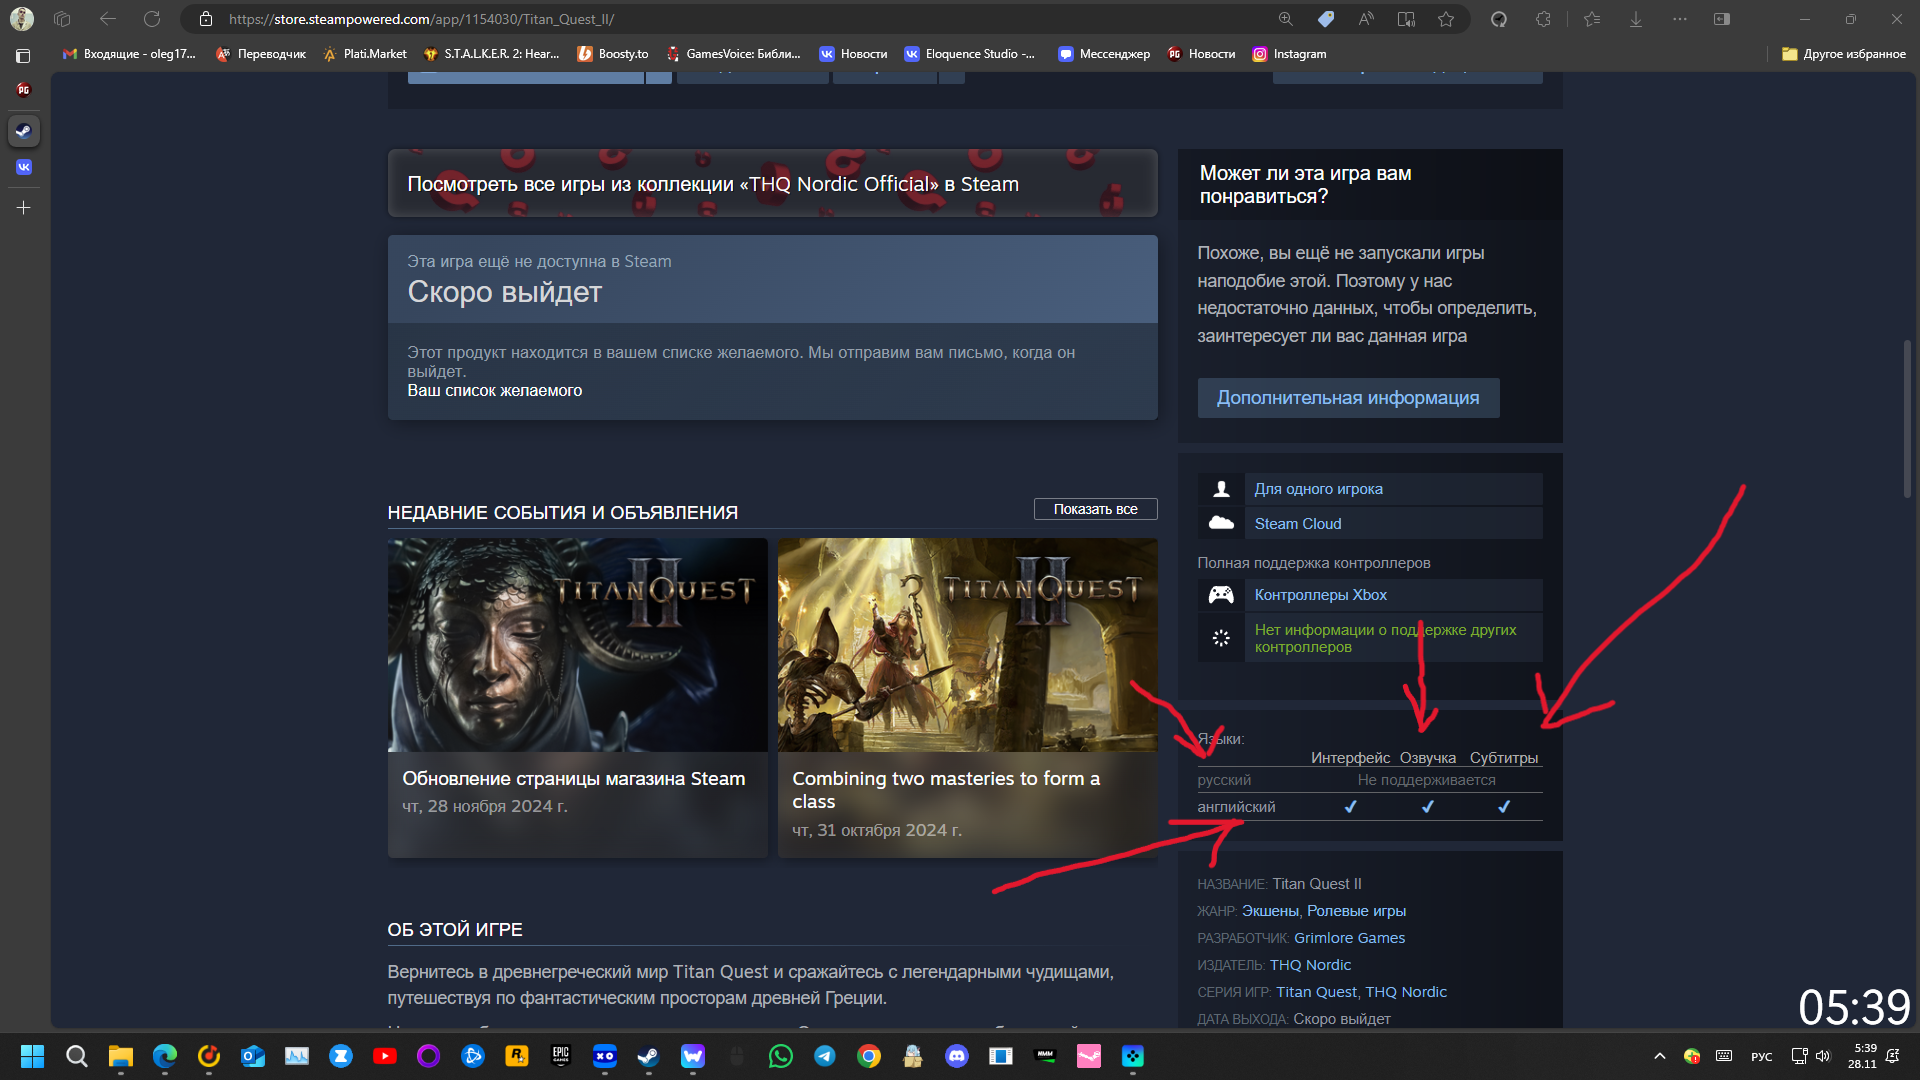The image size is (1920, 1080).
Task: Open Discord from the taskbar
Action: [957, 1056]
